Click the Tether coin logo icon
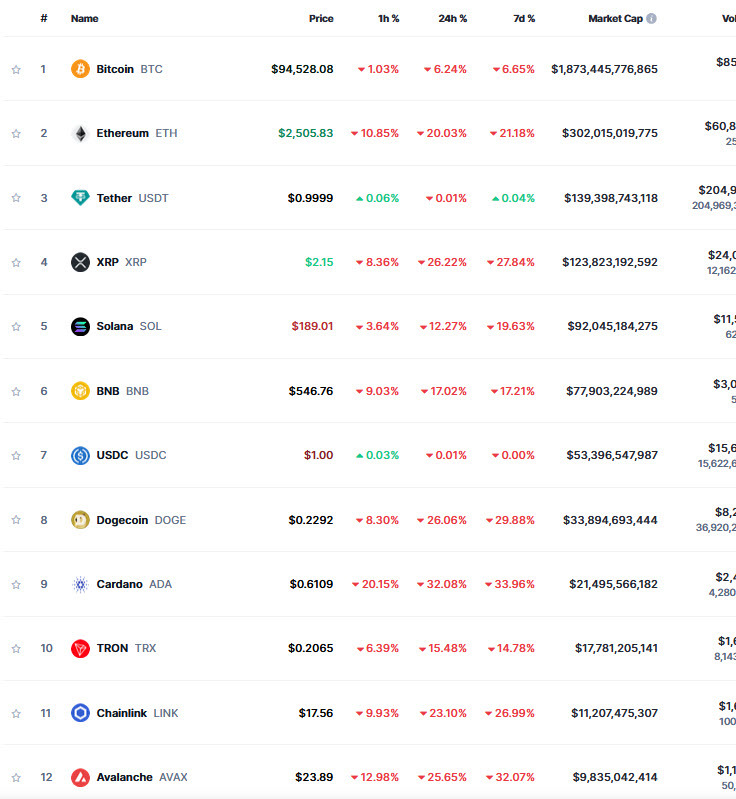 click(x=80, y=198)
